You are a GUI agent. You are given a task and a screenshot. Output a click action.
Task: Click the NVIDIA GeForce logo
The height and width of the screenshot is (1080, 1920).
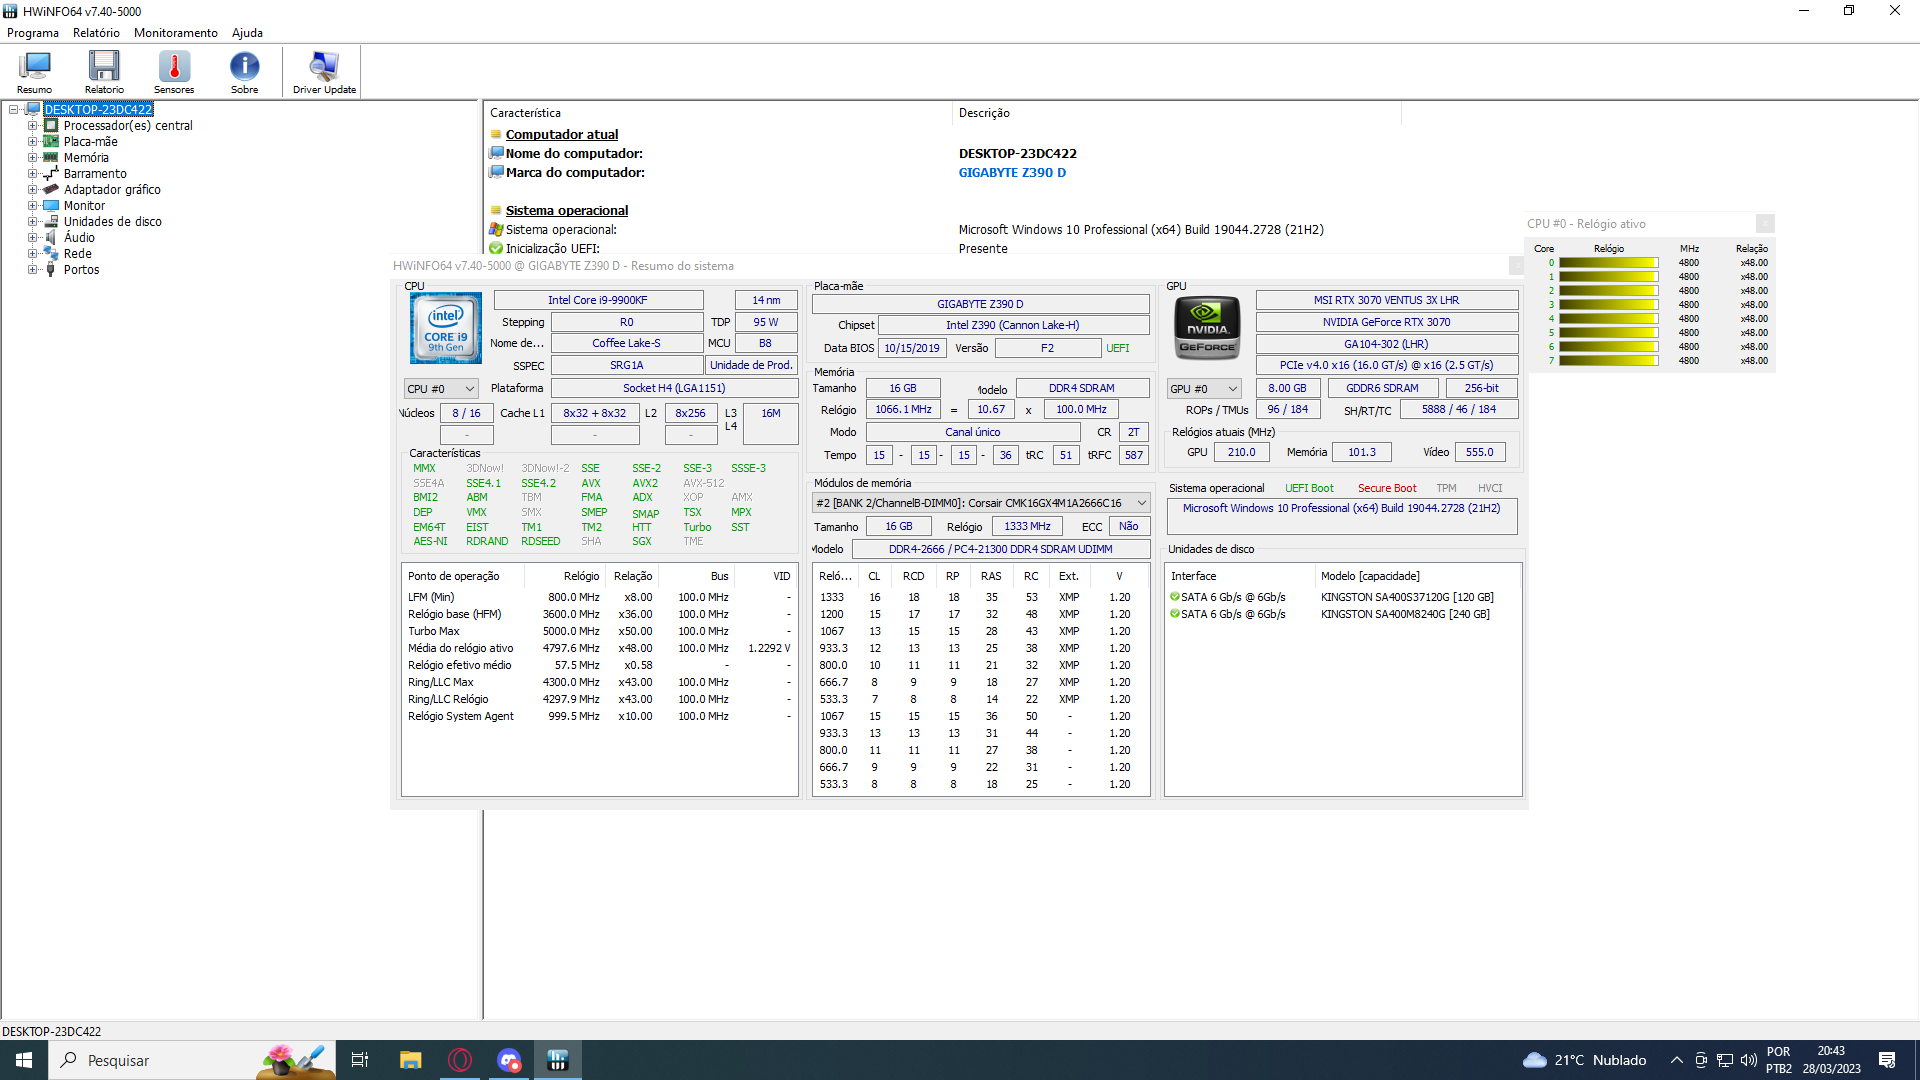pos(1207,328)
